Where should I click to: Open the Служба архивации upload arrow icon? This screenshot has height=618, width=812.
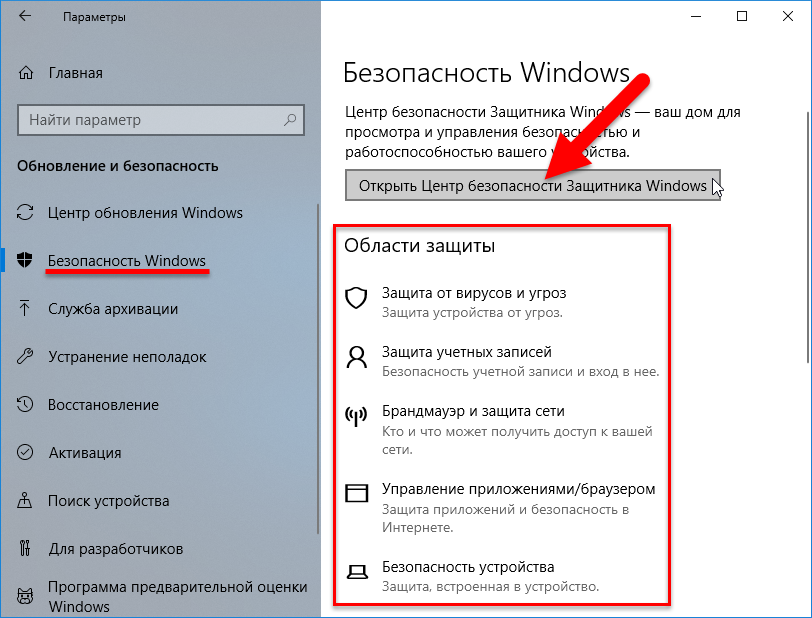24,308
